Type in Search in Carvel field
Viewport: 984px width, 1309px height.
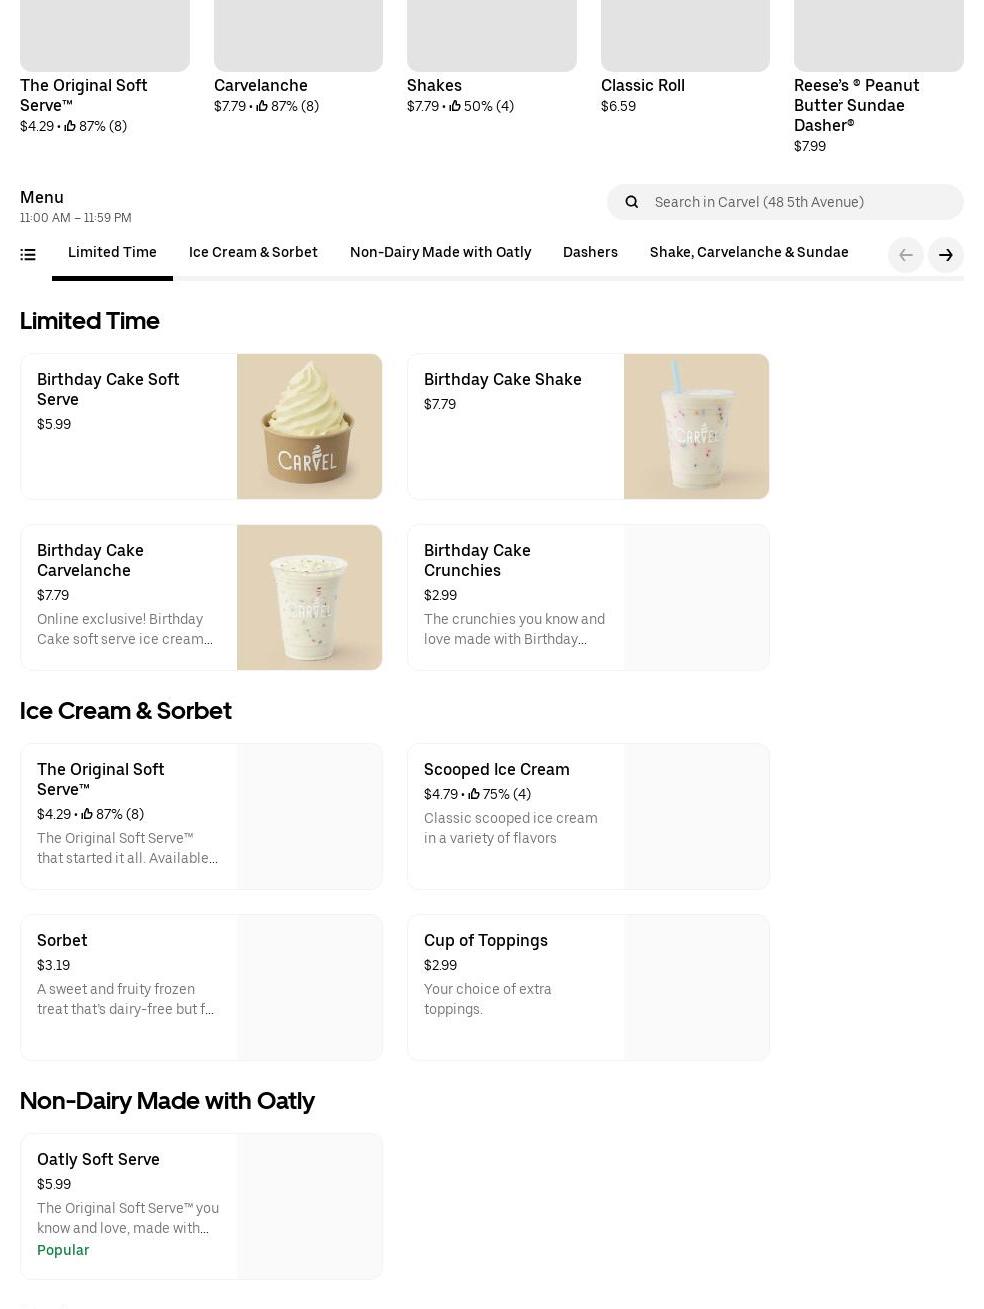tap(800, 202)
